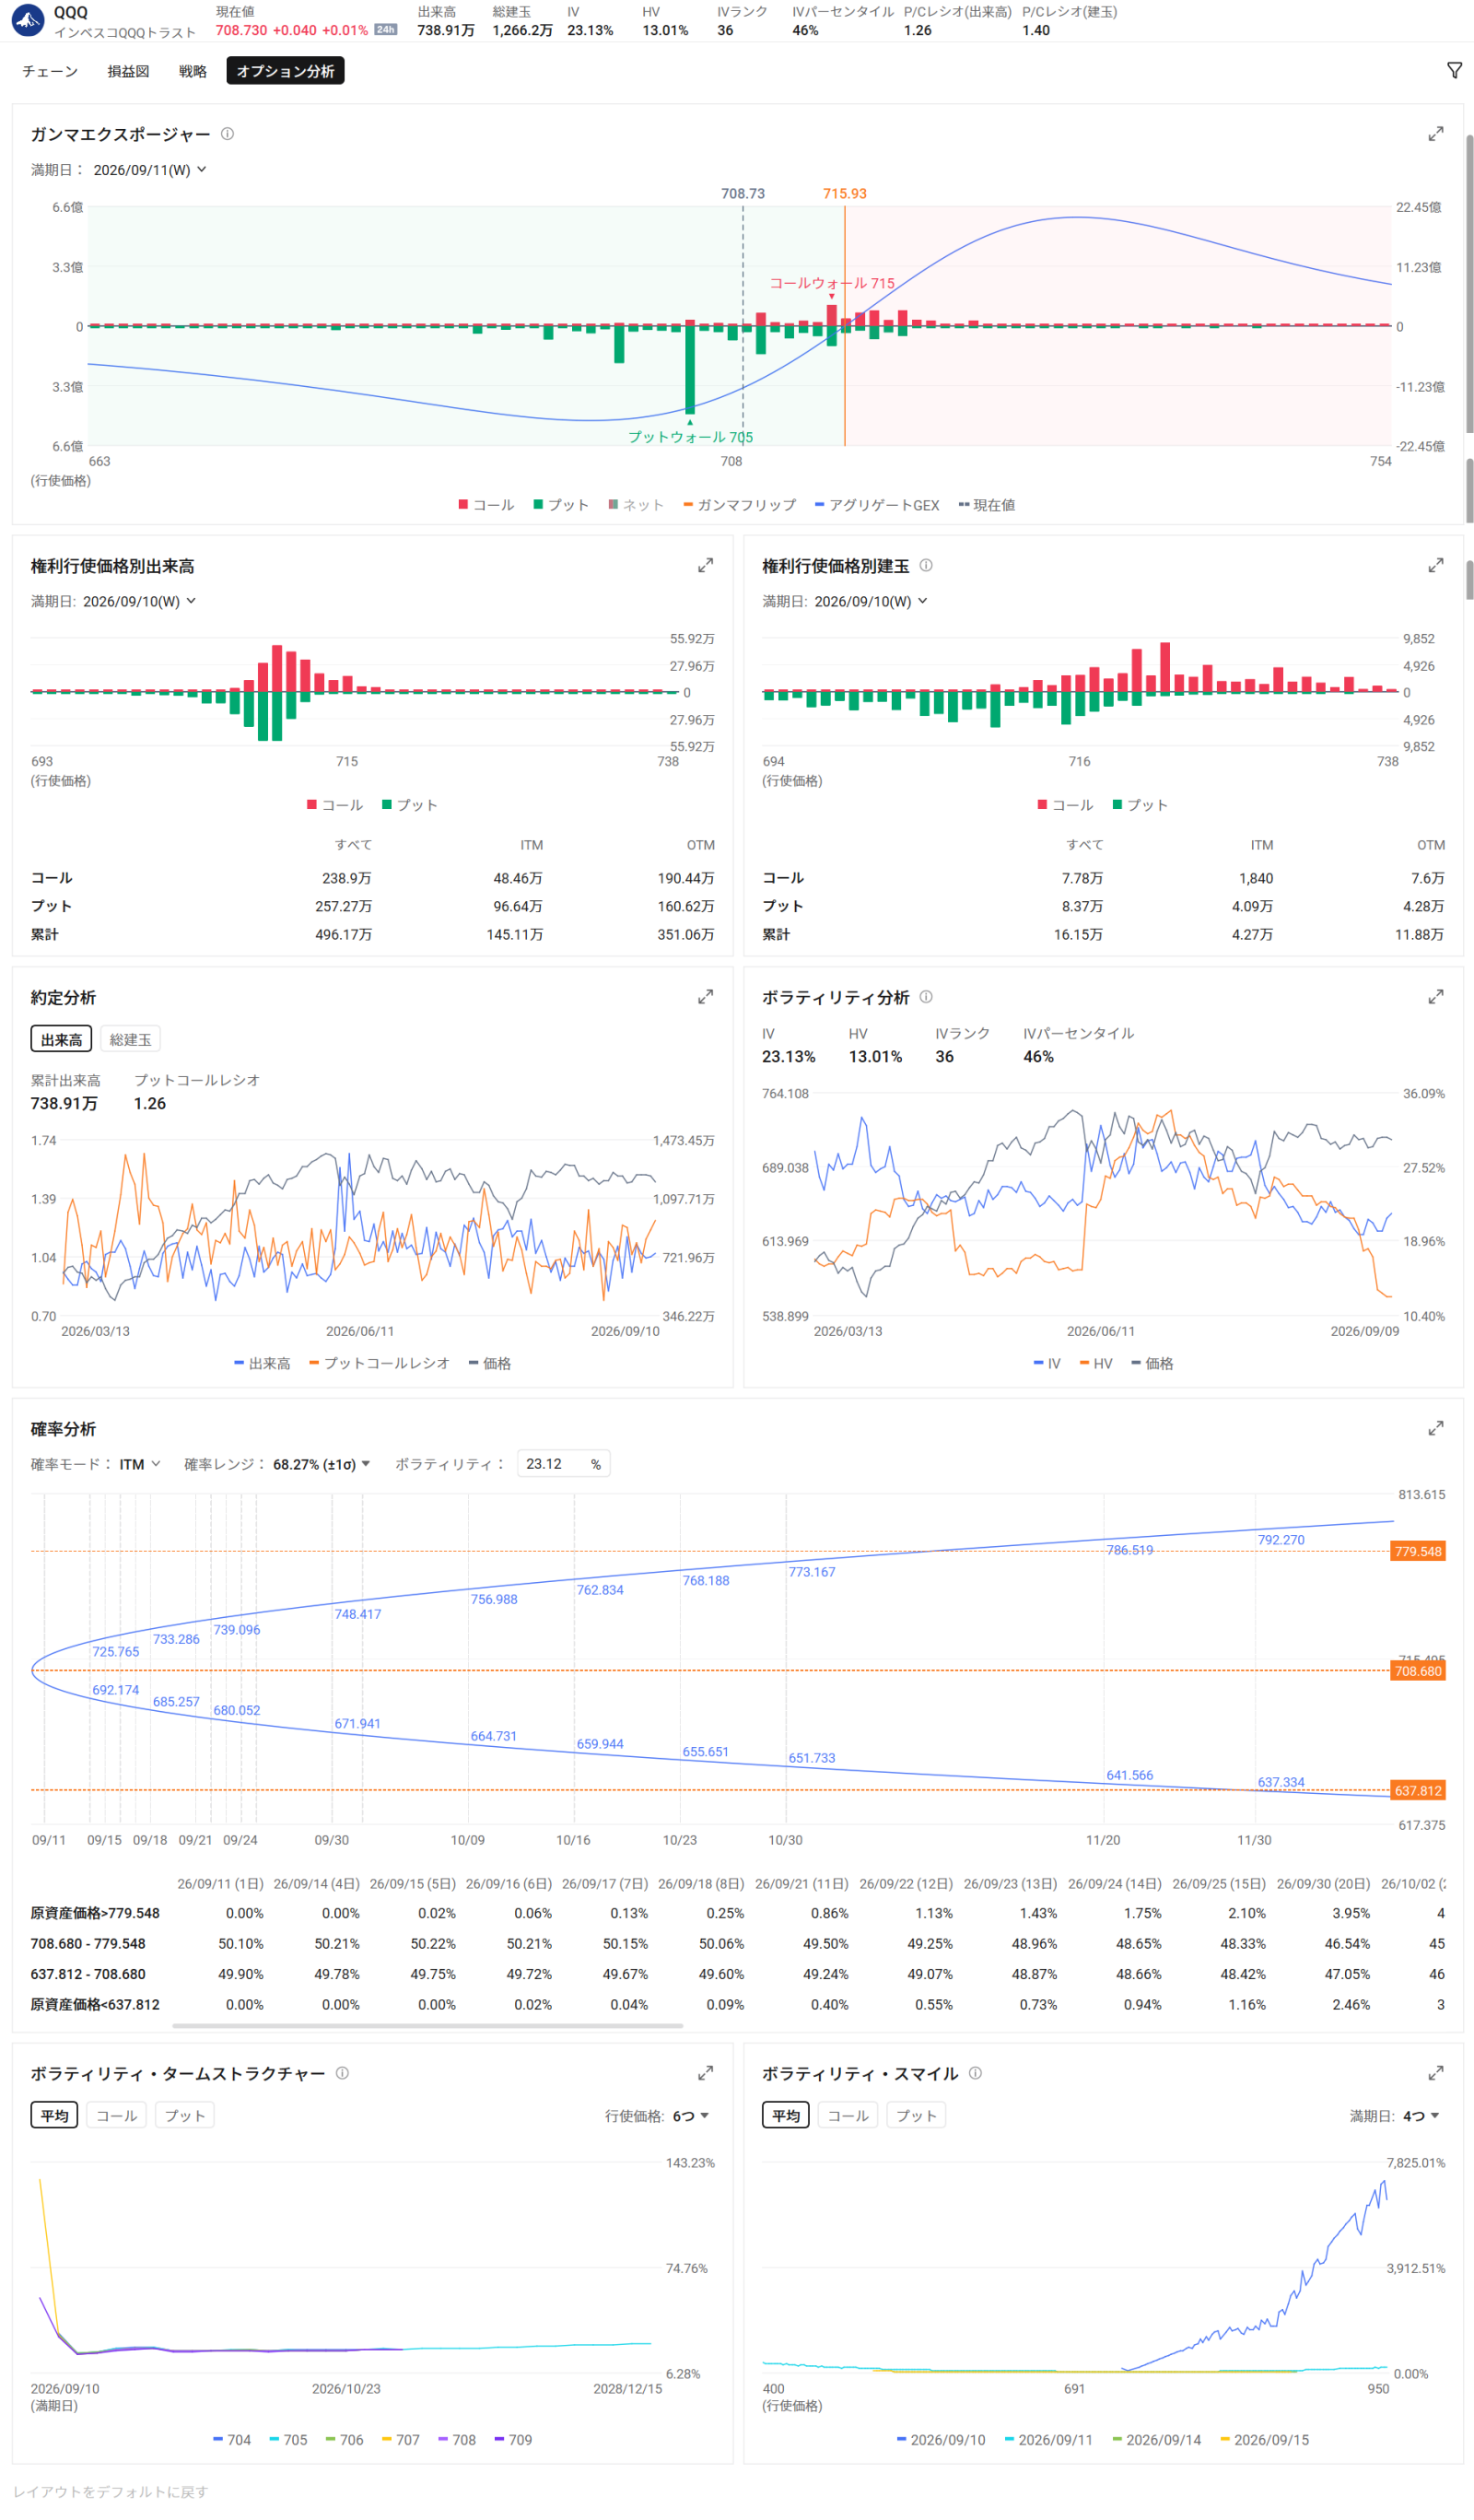This screenshot has height=2520, width=1474.
Task: Select プット in term structure panel
Action: pyautogui.click(x=184, y=2116)
